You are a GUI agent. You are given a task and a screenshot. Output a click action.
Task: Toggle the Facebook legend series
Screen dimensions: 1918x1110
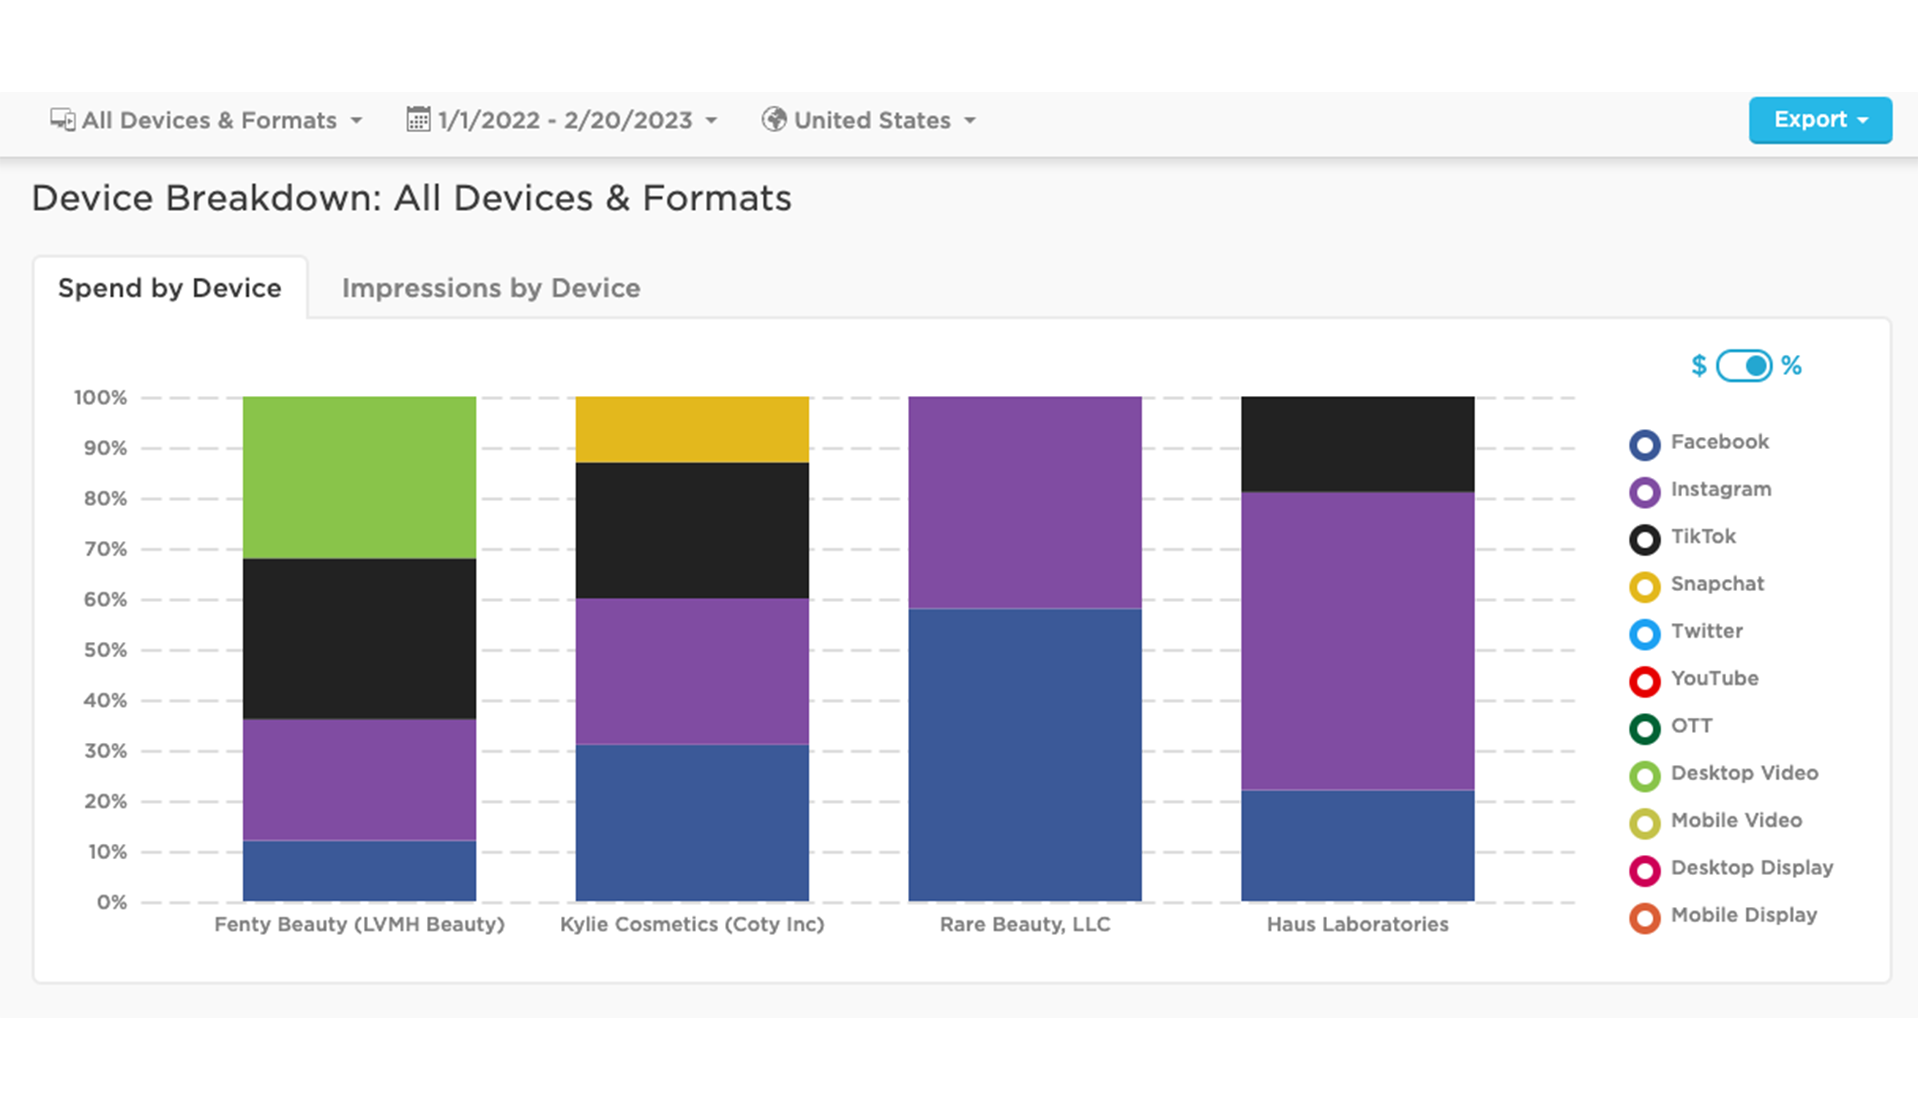click(1699, 443)
